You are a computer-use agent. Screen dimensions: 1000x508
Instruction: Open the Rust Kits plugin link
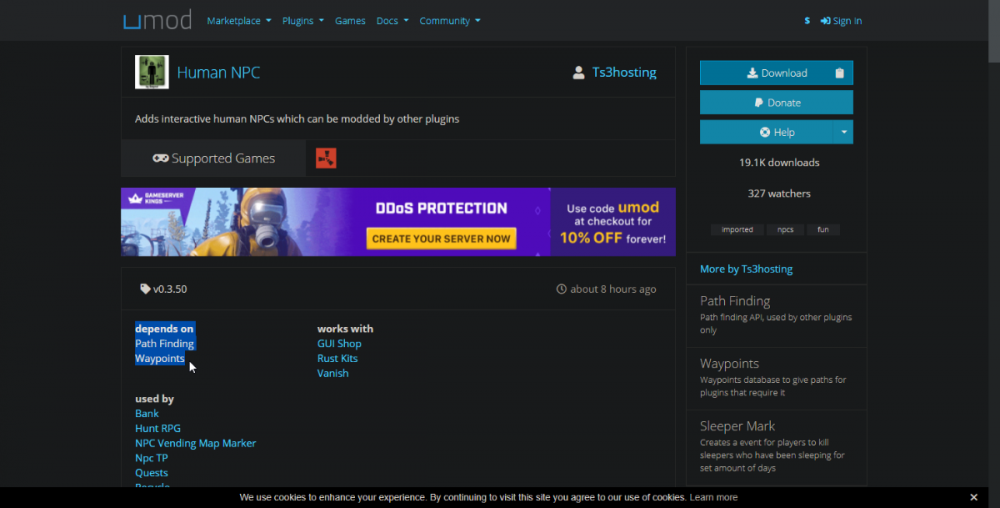(x=337, y=358)
